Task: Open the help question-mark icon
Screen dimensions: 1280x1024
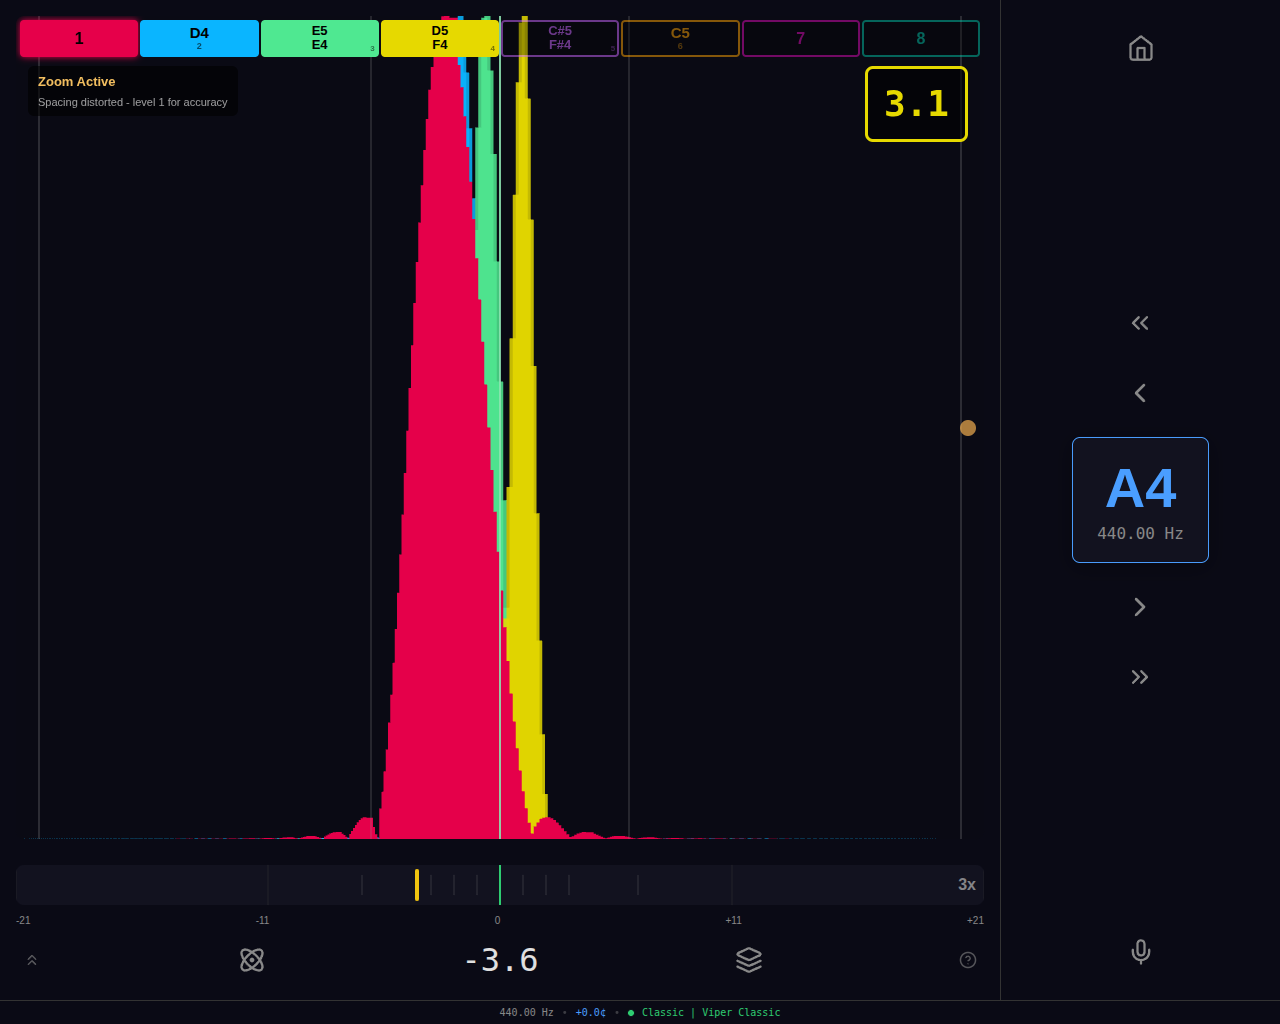Action: (x=967, y=960)
